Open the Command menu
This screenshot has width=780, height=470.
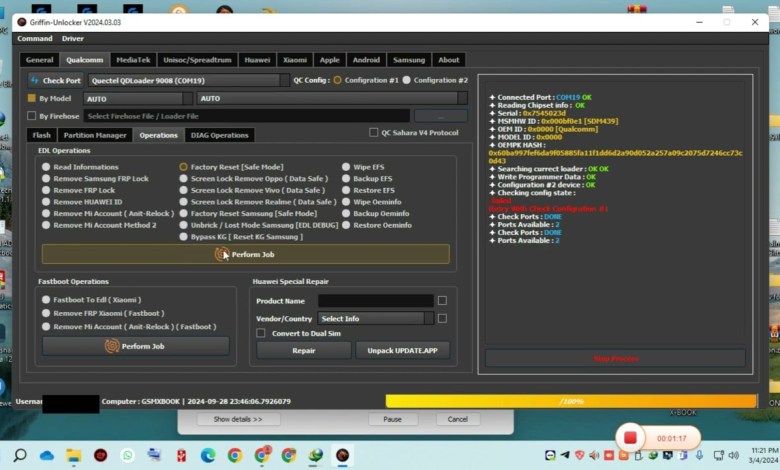pos(35,38)
